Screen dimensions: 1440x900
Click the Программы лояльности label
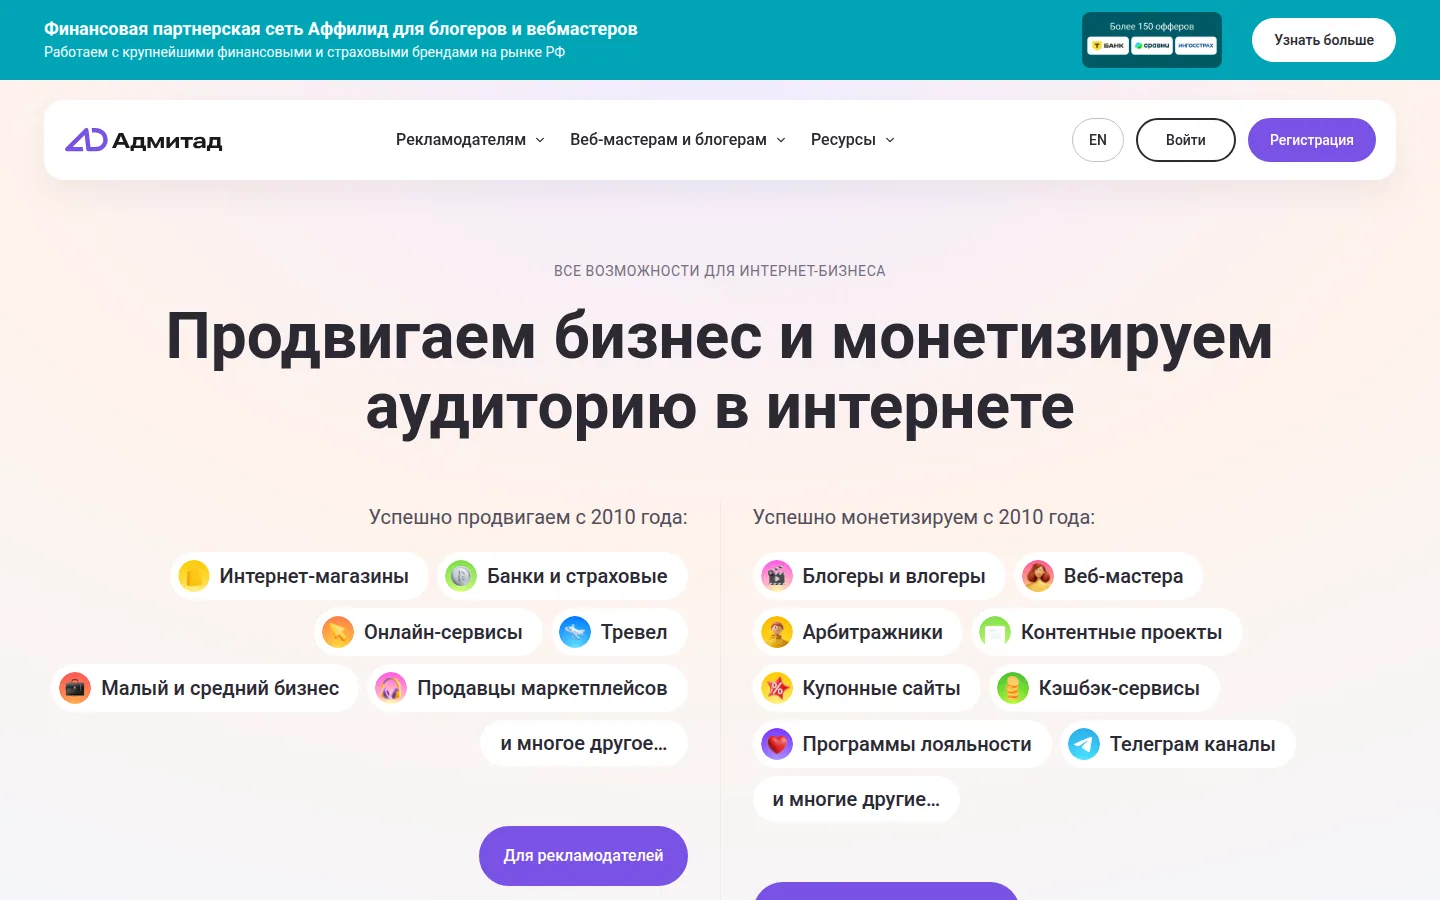[917, 744]
